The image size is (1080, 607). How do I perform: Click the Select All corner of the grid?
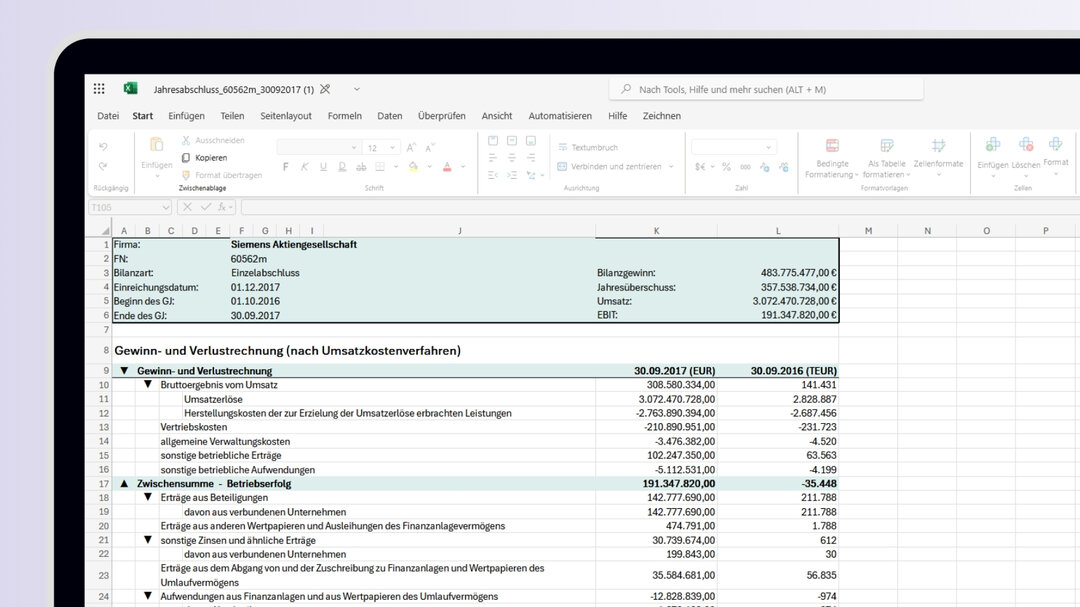(x=104, y=231)
